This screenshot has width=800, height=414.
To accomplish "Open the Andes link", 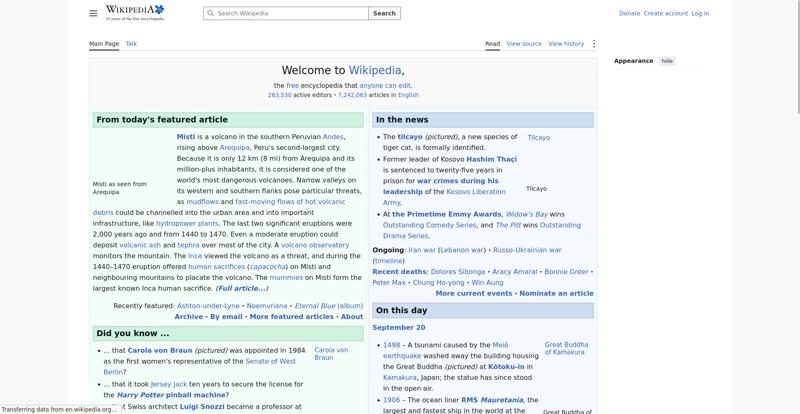I will (333, 137).
